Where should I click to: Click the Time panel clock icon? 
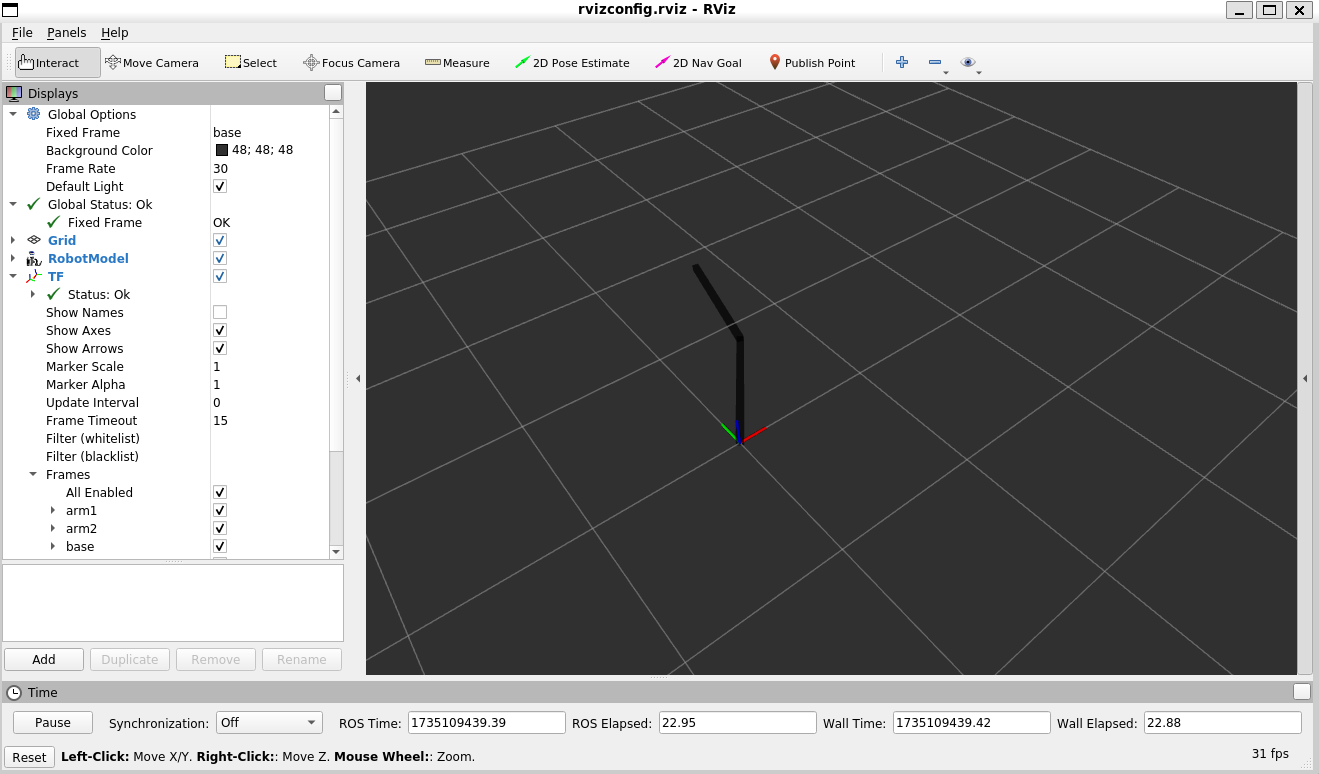pyautogui.click(x=14, y=692)
